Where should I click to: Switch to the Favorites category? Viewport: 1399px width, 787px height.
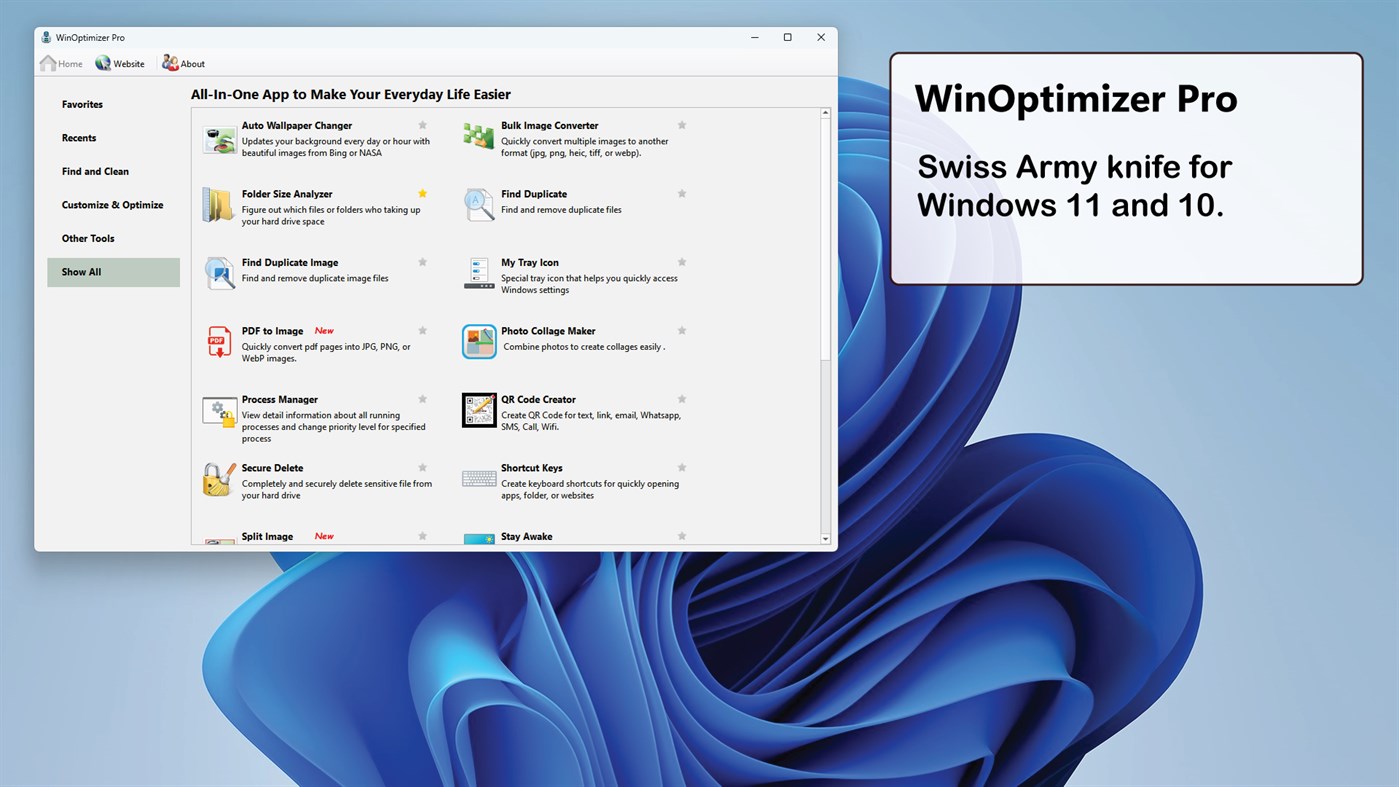coord(81,104)
